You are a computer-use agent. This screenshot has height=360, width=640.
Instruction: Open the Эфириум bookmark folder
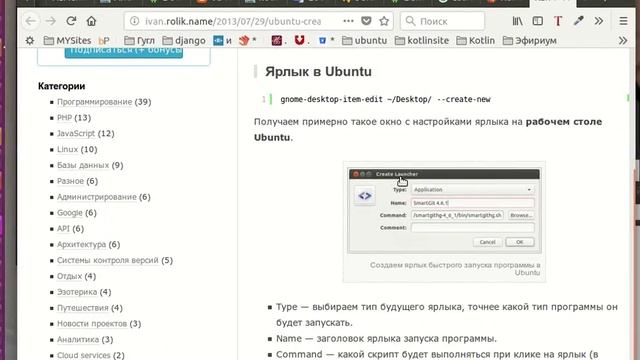click(529, 40)
